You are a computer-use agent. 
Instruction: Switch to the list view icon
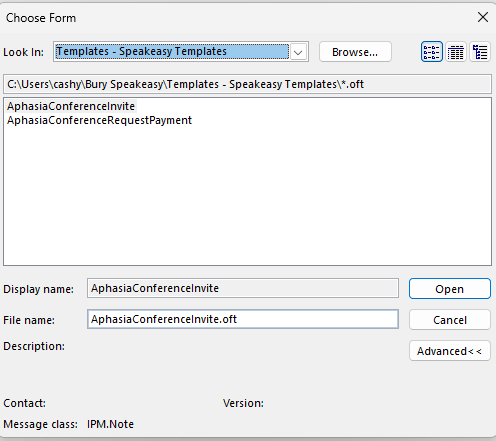click(x=432, y=52)
